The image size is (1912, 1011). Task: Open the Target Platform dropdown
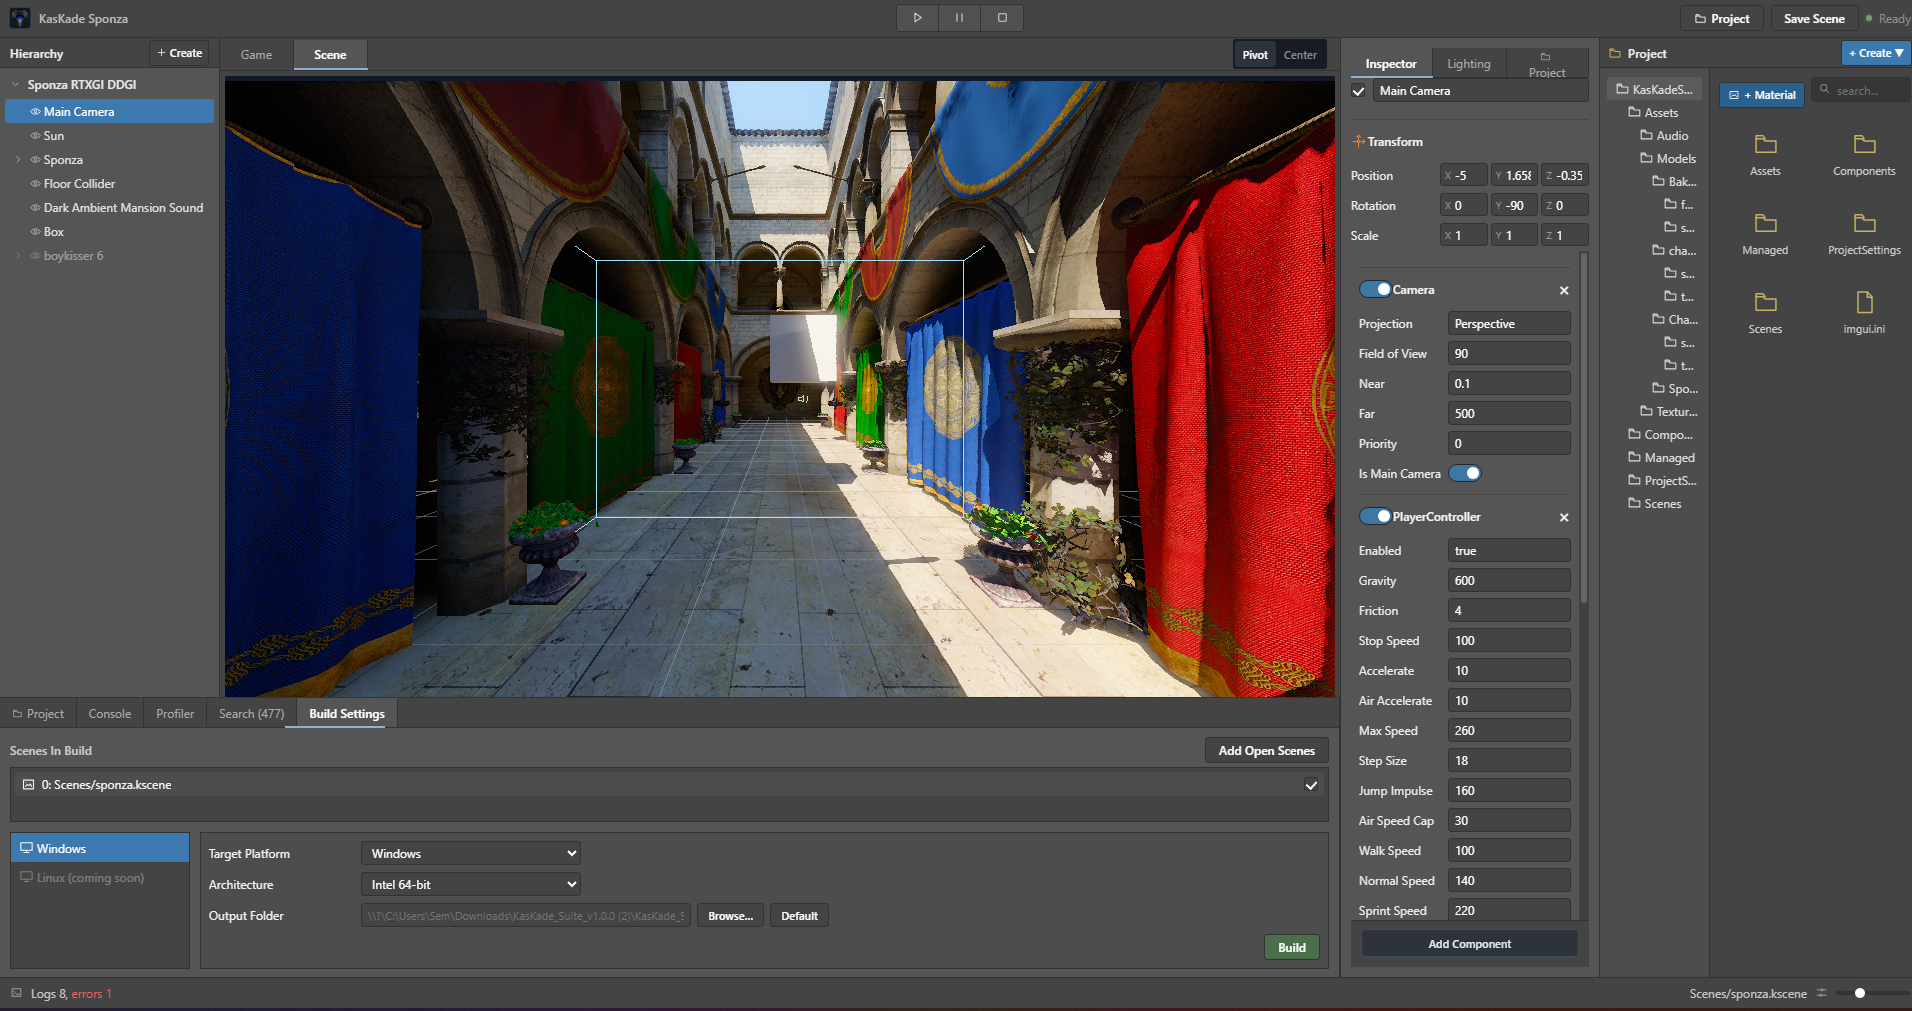pos(471,853)
